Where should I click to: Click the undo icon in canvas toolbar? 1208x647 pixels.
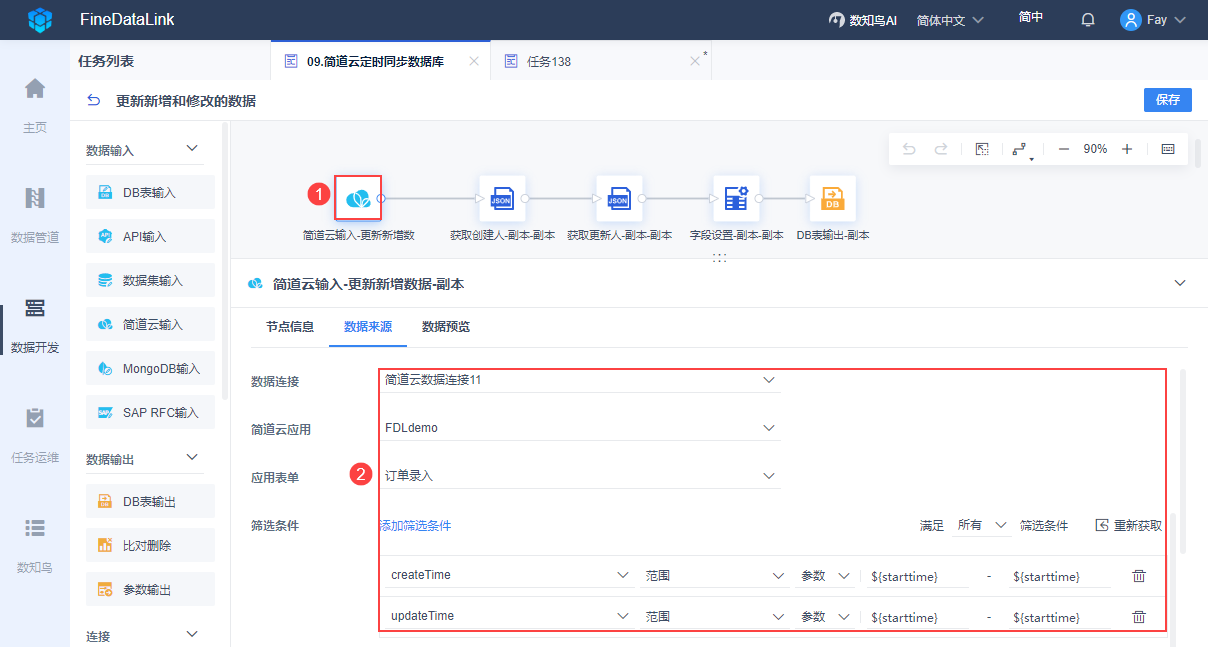tap(909, 149)
